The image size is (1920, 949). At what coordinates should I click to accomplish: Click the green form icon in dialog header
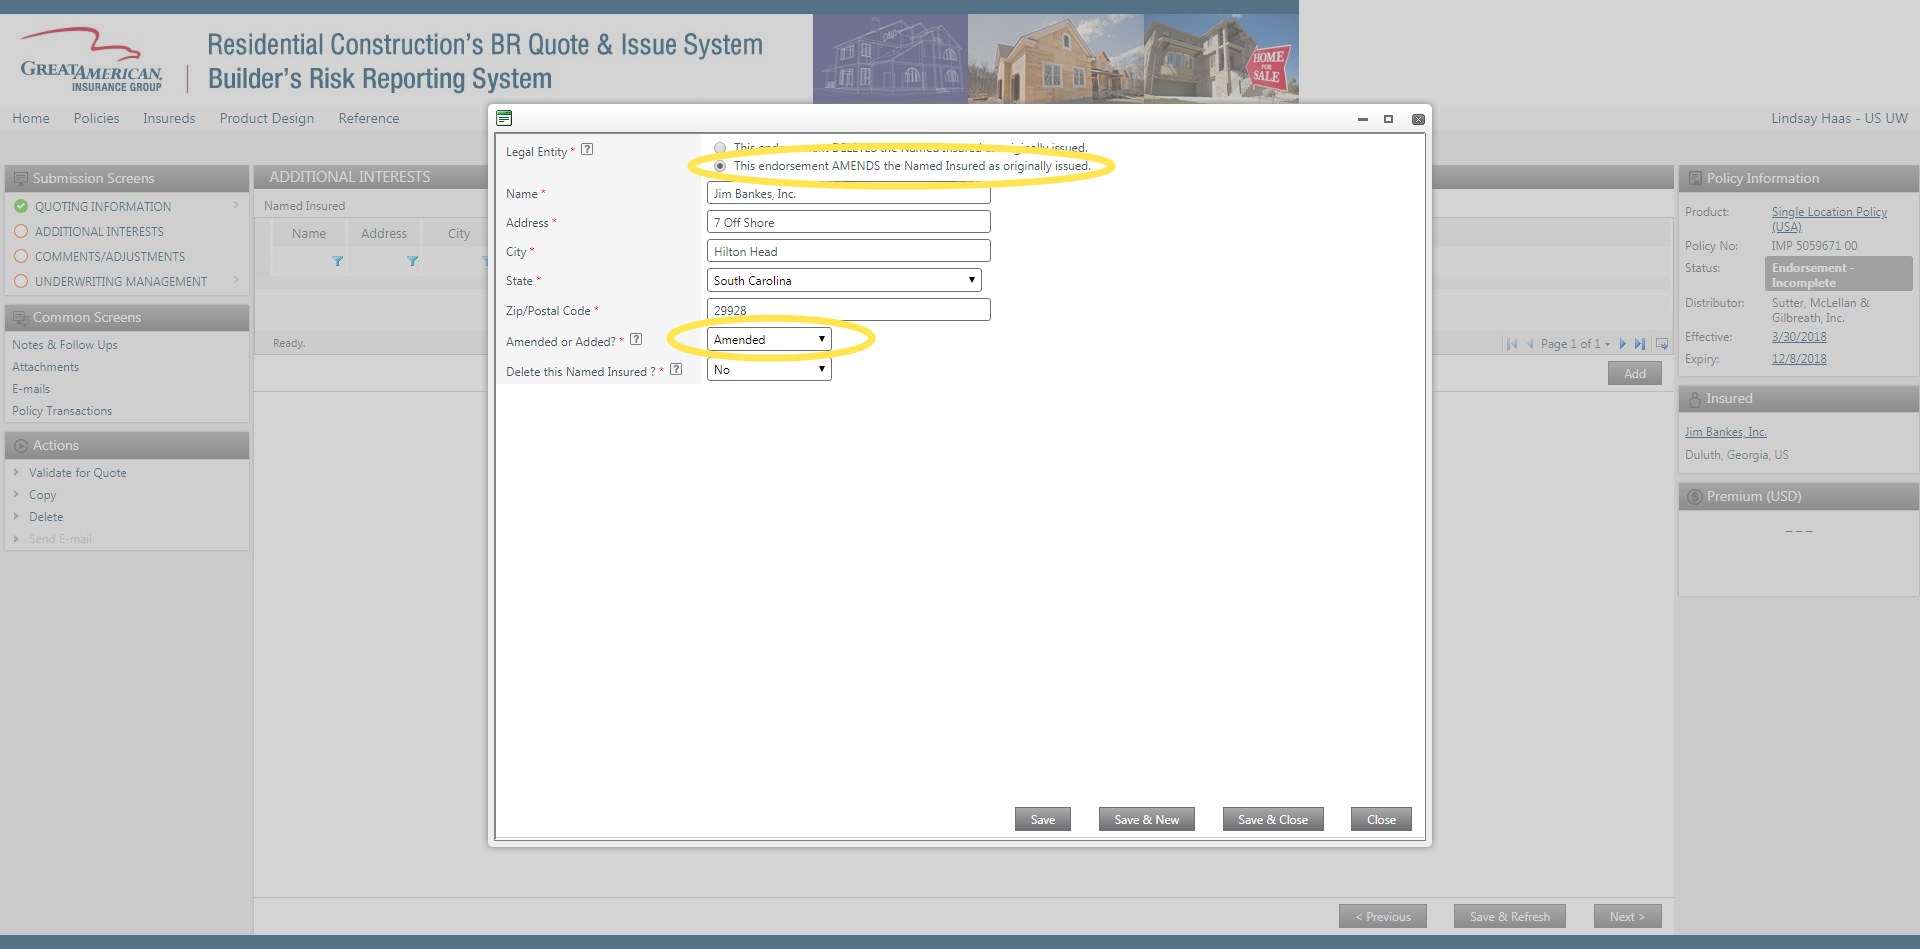coord(504,118)
